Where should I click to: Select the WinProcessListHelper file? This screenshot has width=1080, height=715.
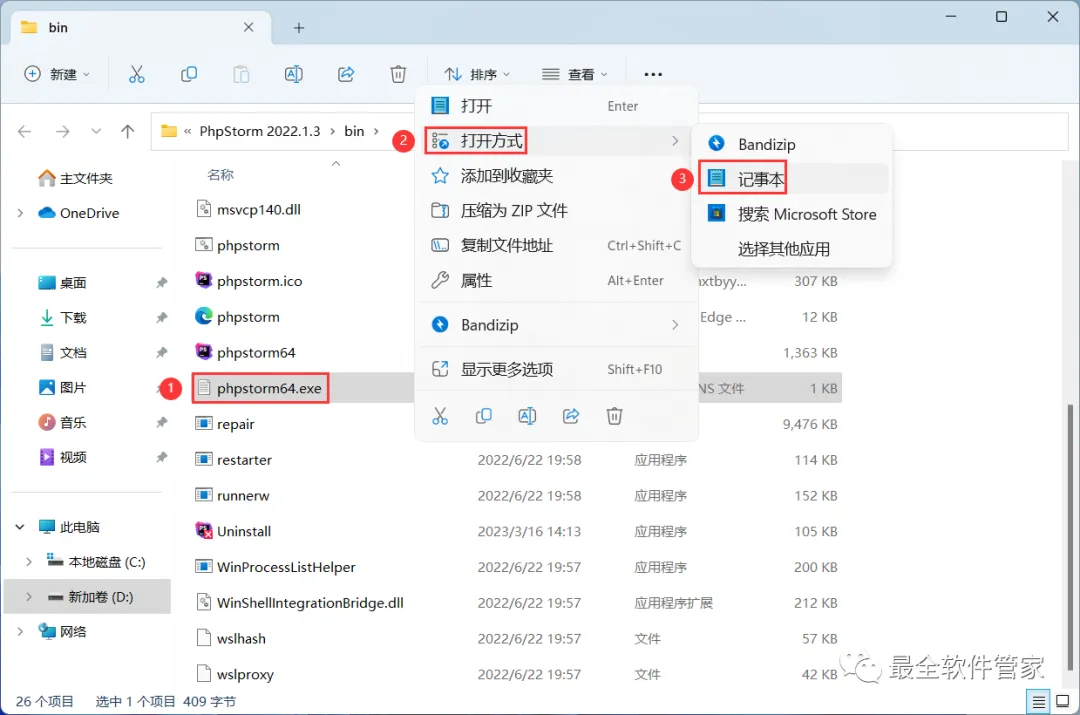point(276,567)
